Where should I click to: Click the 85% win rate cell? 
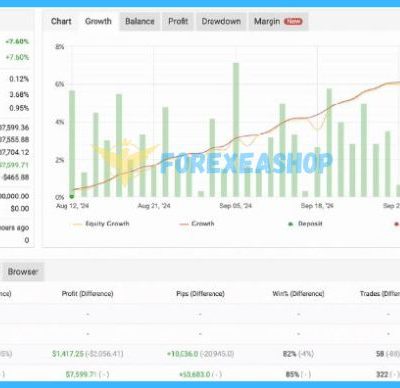pyautogui.click(x=292, y=374)
